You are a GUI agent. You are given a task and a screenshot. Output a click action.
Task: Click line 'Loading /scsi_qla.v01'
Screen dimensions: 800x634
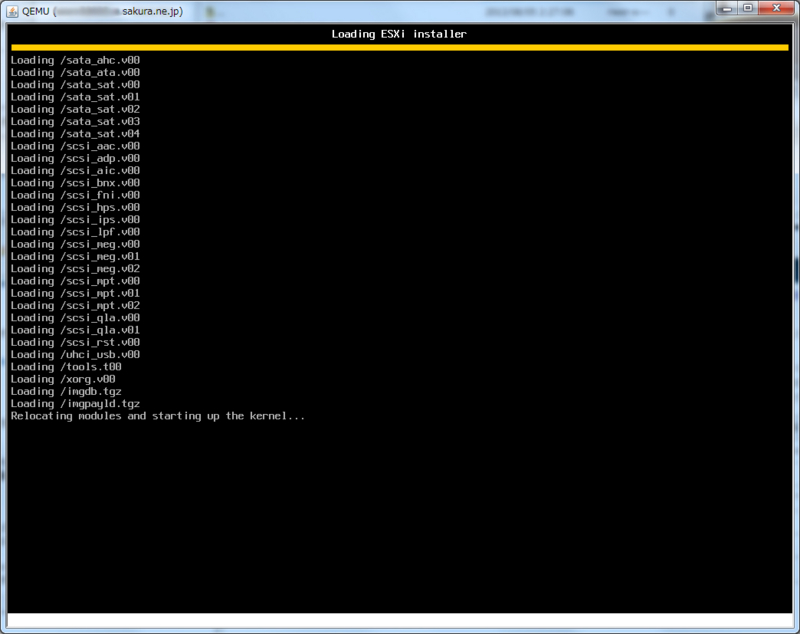click(x=75, y=329)
